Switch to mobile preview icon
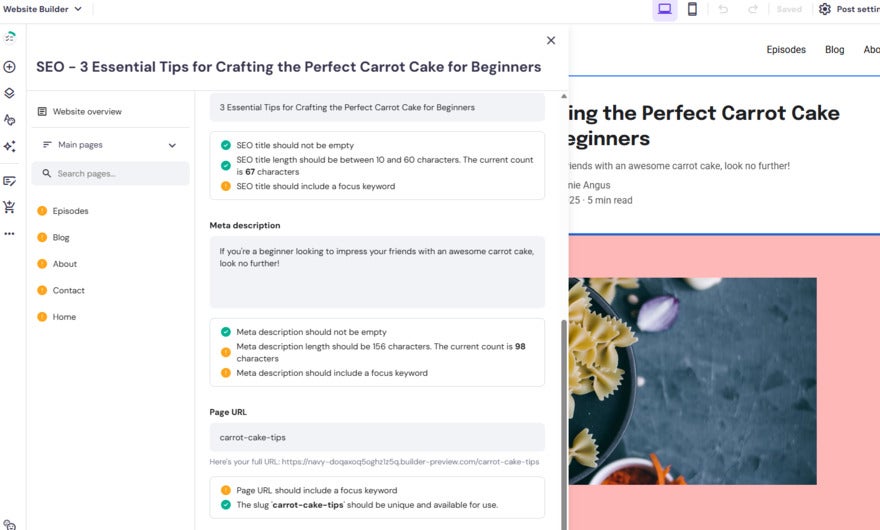Image resolution: width=880 pixels, height=530 pixels. [692, 9]
